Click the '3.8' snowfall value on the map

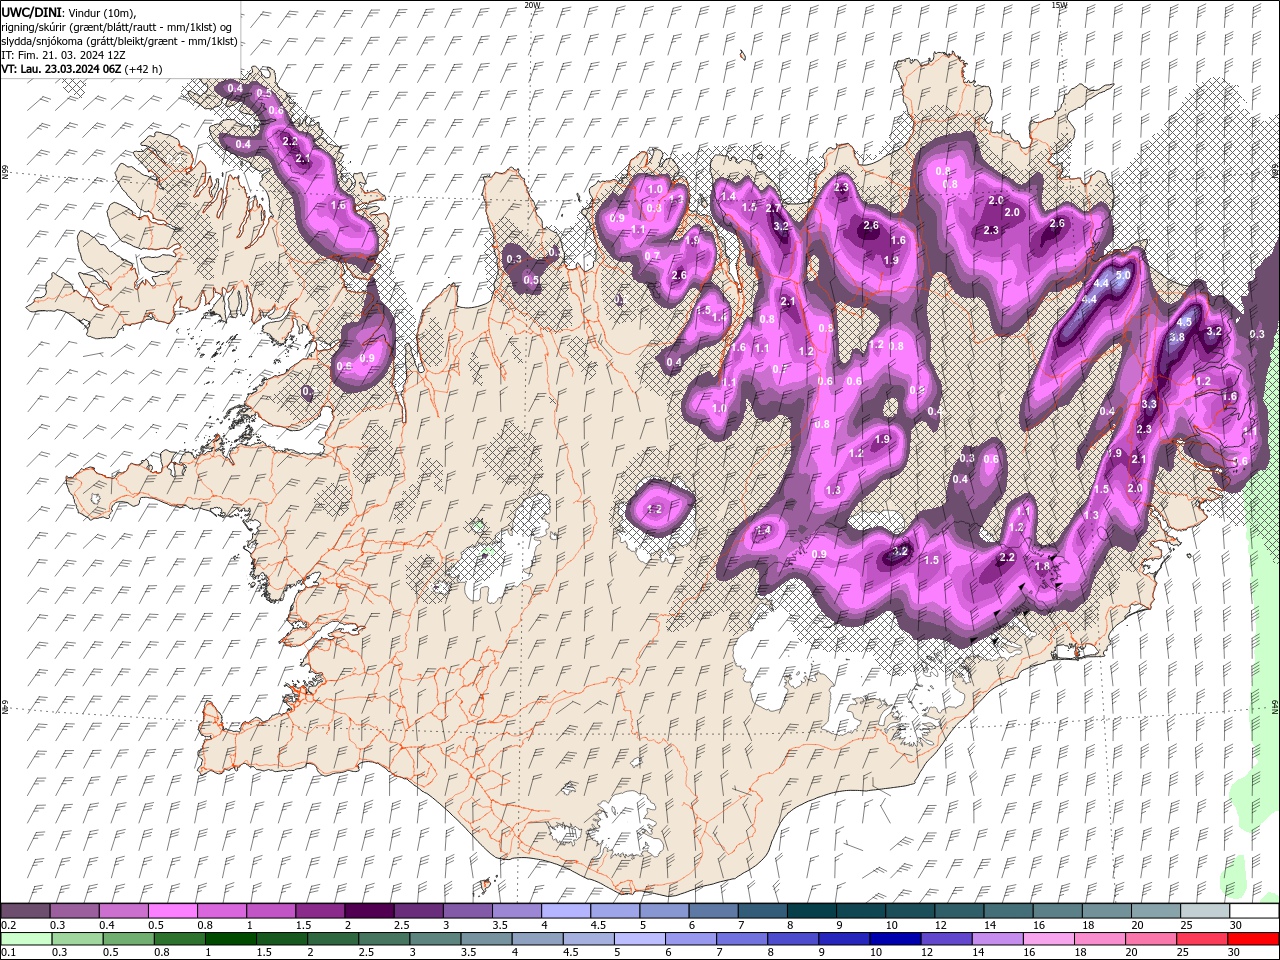1177,337
